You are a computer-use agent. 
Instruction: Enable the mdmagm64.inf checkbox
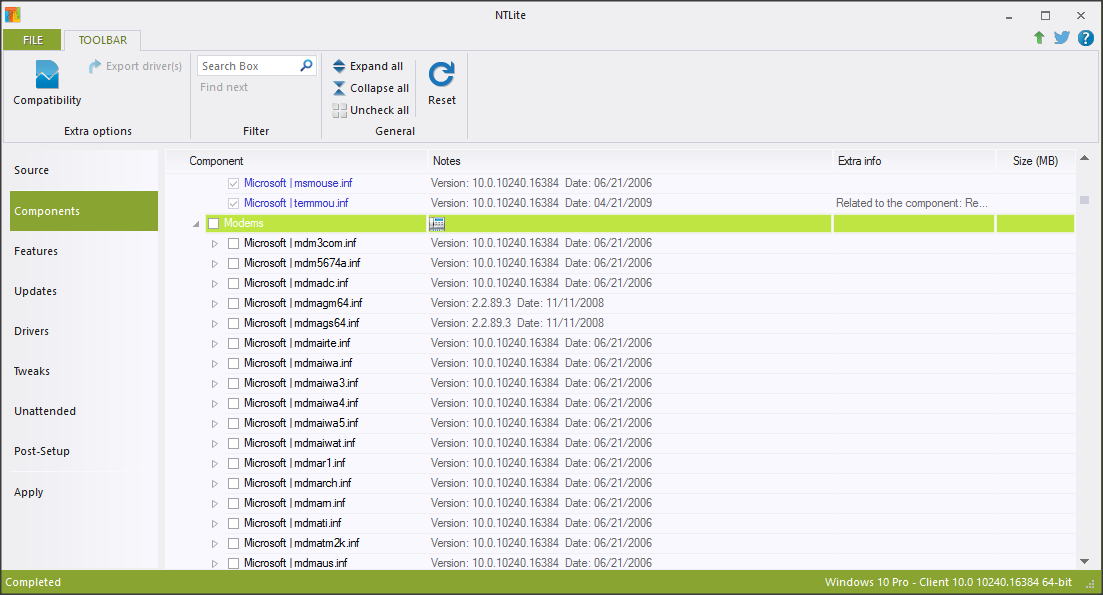[x=233, y=303]
